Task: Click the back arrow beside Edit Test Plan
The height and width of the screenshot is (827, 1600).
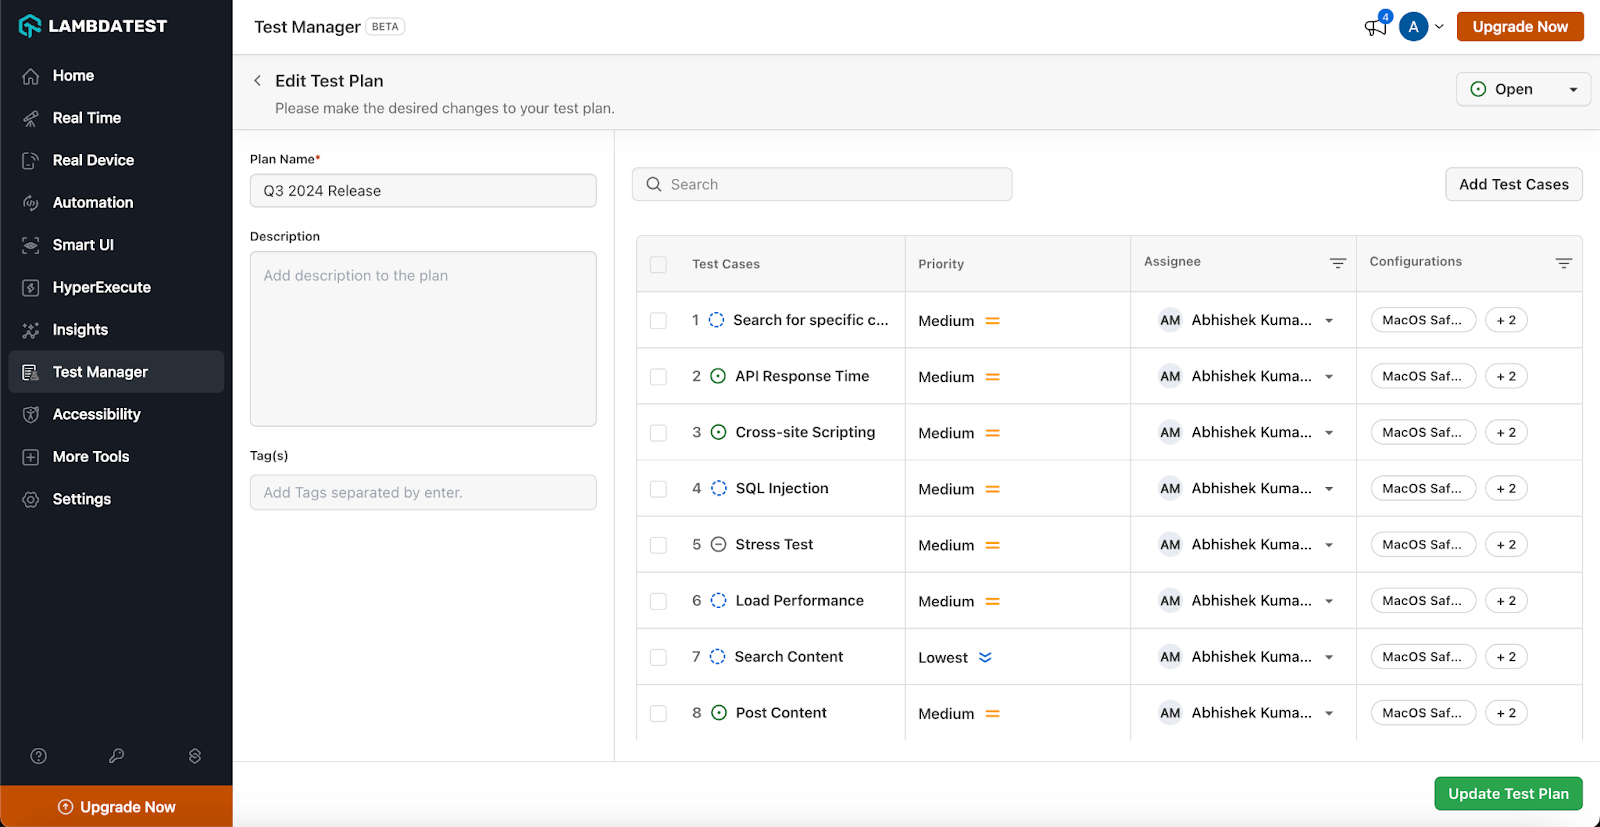Action: point(258,81)
